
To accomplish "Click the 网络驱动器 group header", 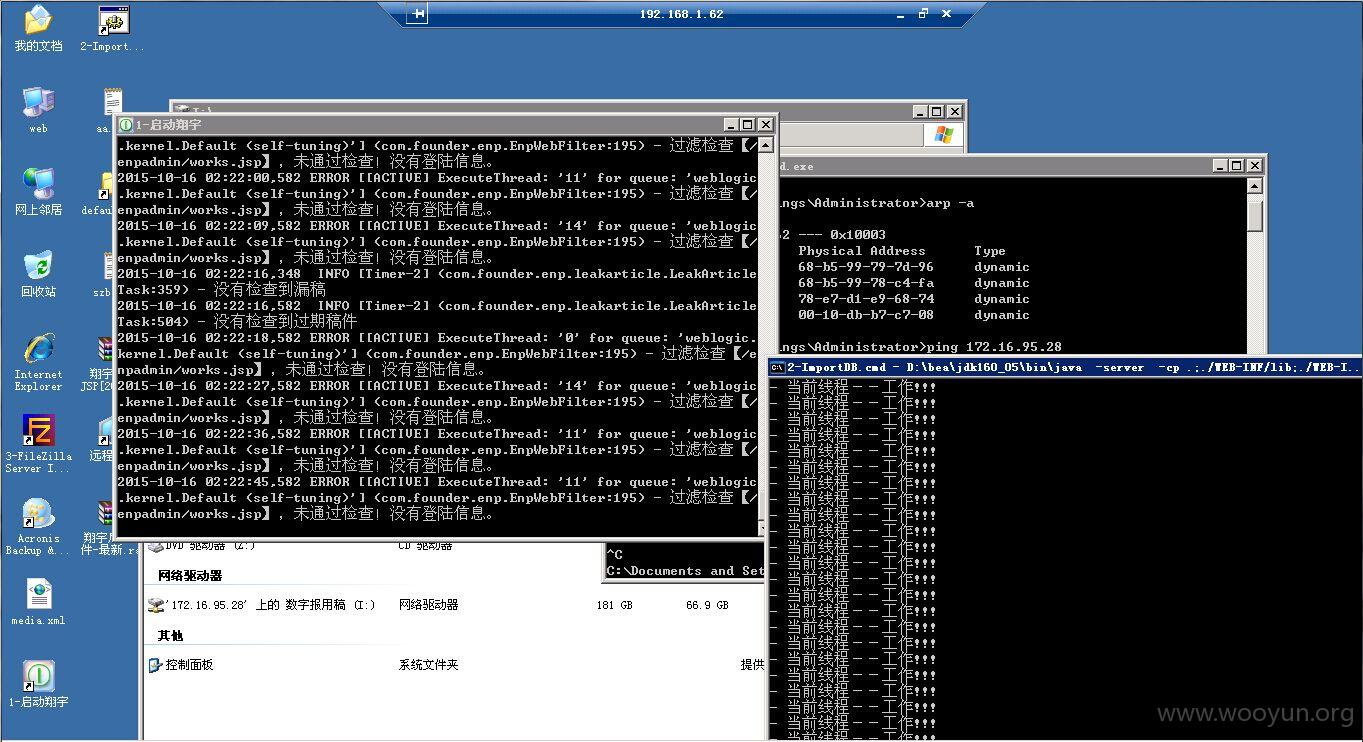I will [190, 576].
